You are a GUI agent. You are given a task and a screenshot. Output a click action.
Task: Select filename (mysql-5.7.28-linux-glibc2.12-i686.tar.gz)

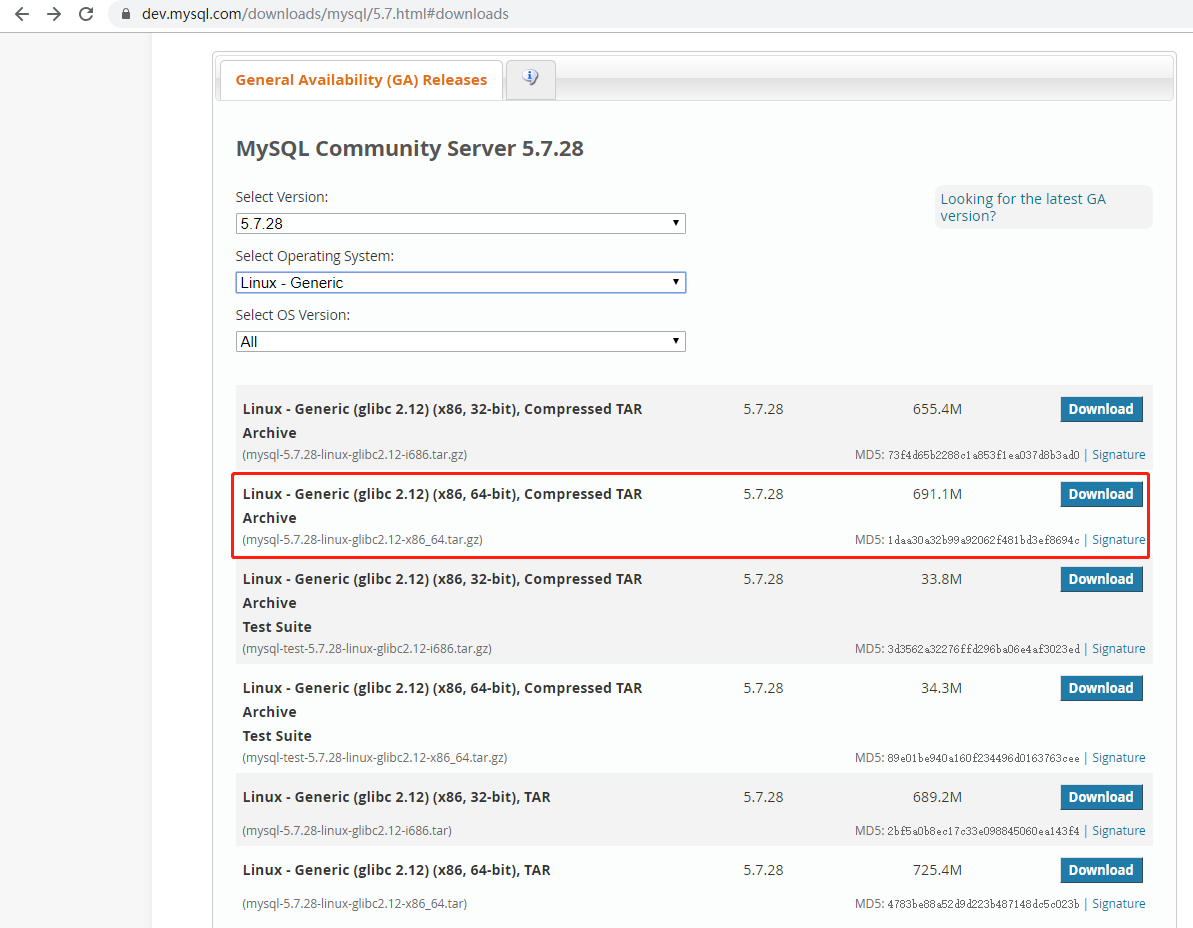pyautogui.click(x=355, y=455)
